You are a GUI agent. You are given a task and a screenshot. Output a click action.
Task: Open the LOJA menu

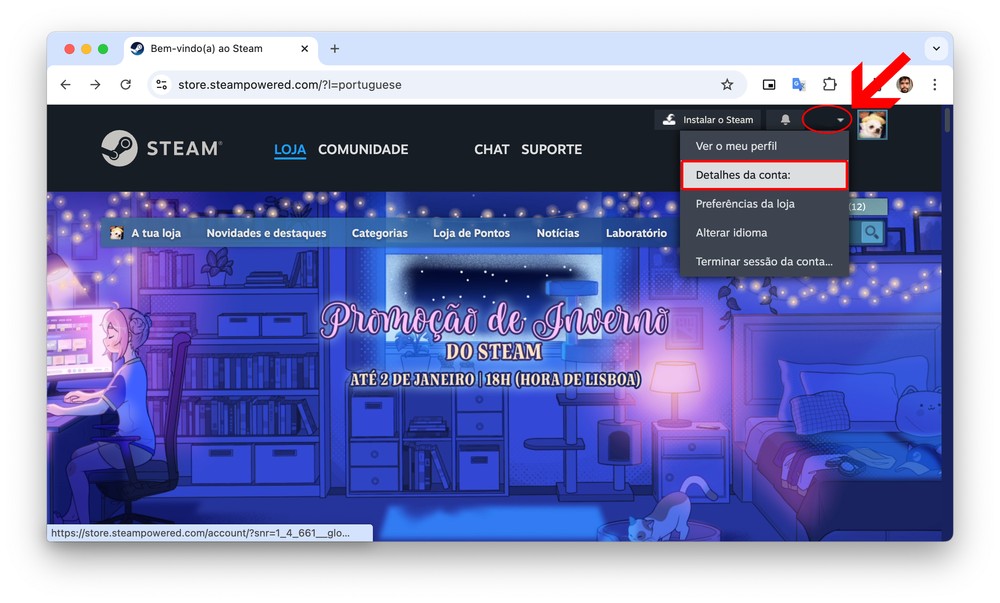point(290,149)
